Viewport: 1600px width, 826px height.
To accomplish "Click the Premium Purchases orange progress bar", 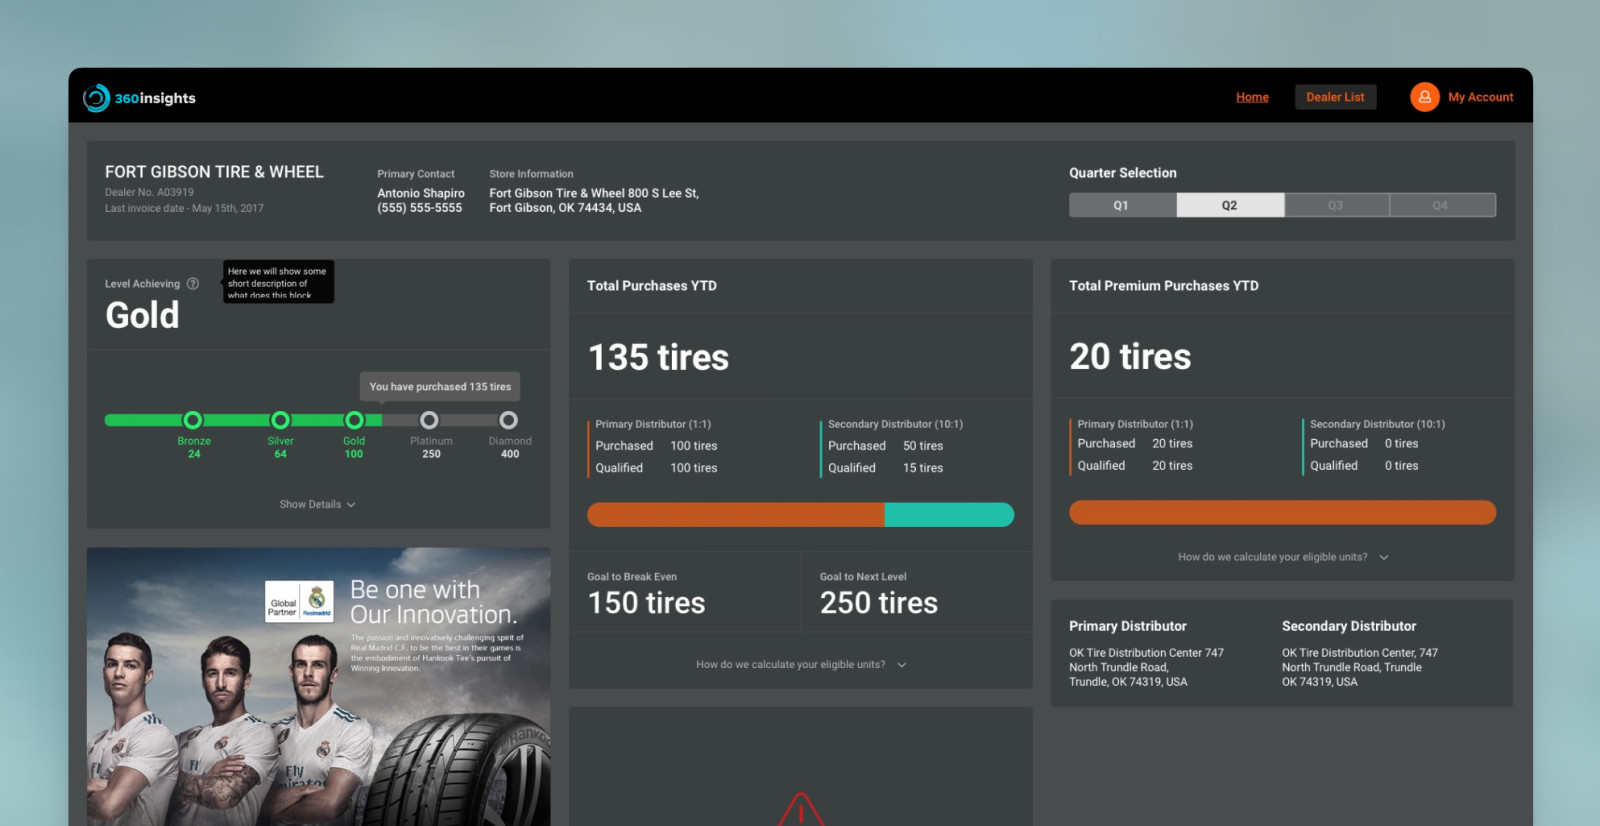I will (x=1283, y=513).
